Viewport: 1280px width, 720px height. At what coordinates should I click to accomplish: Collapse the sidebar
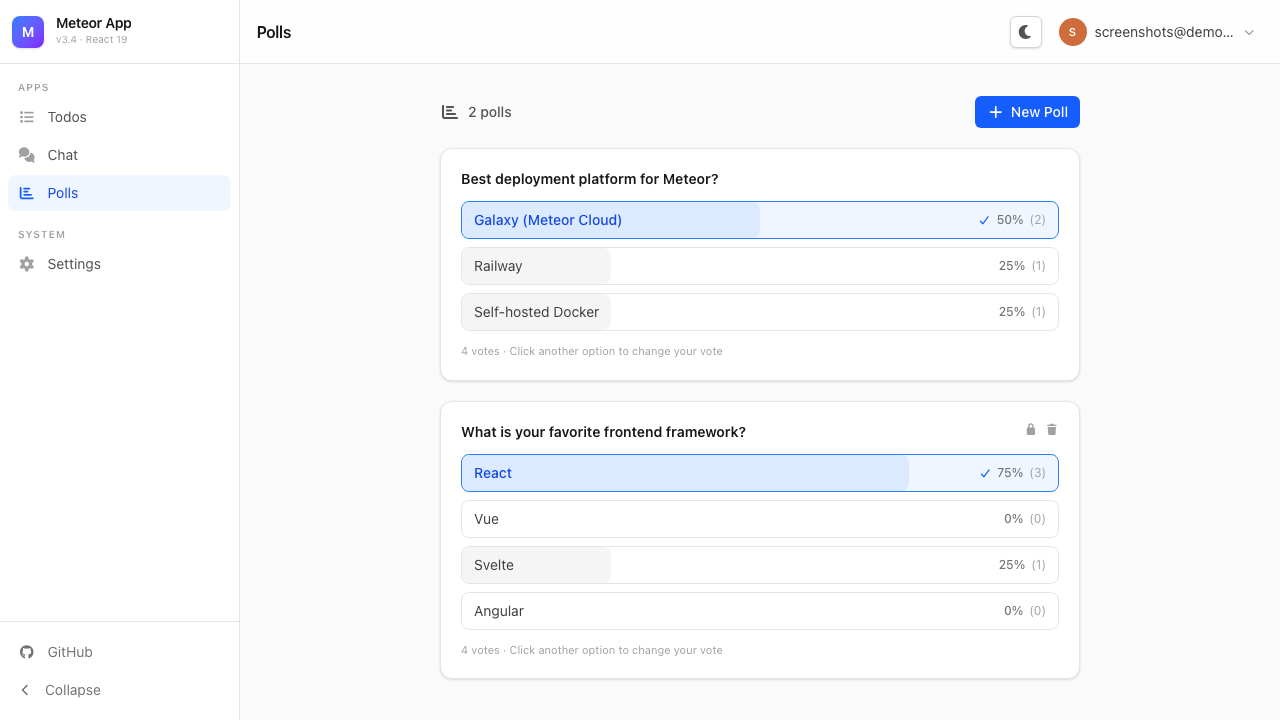click(58, 689)
